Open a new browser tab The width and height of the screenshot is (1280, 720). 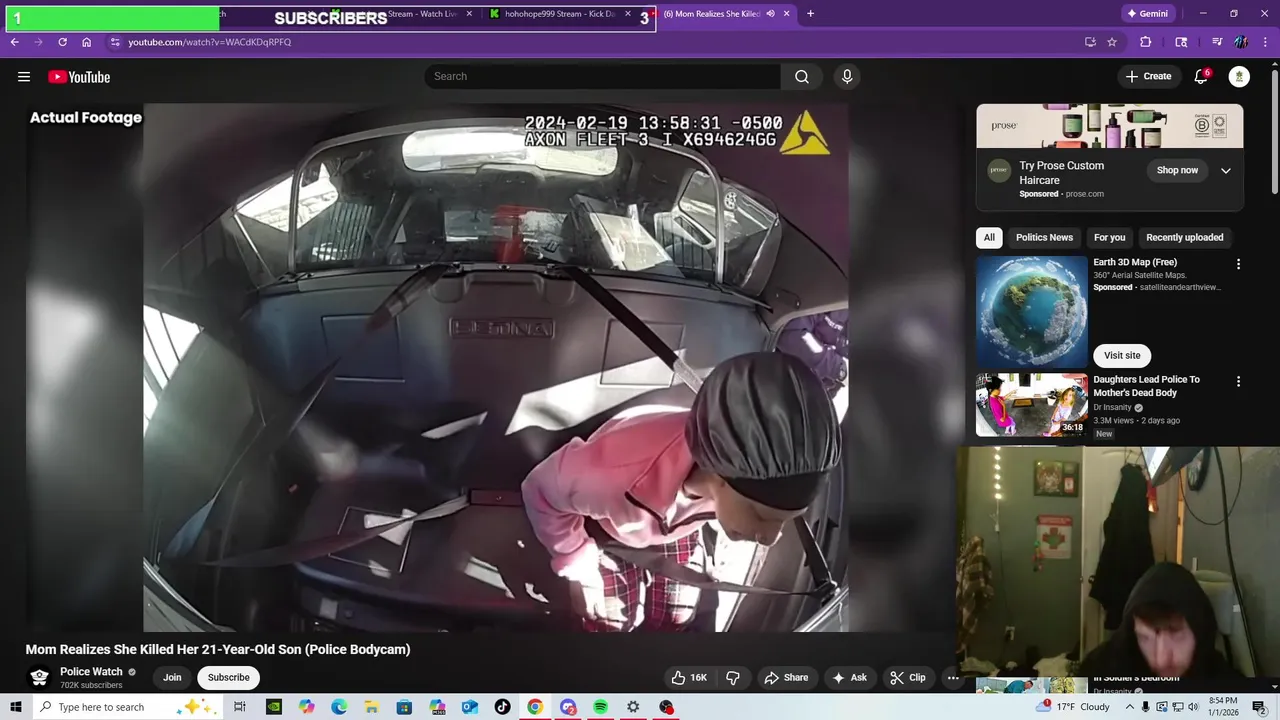point(810,14)
